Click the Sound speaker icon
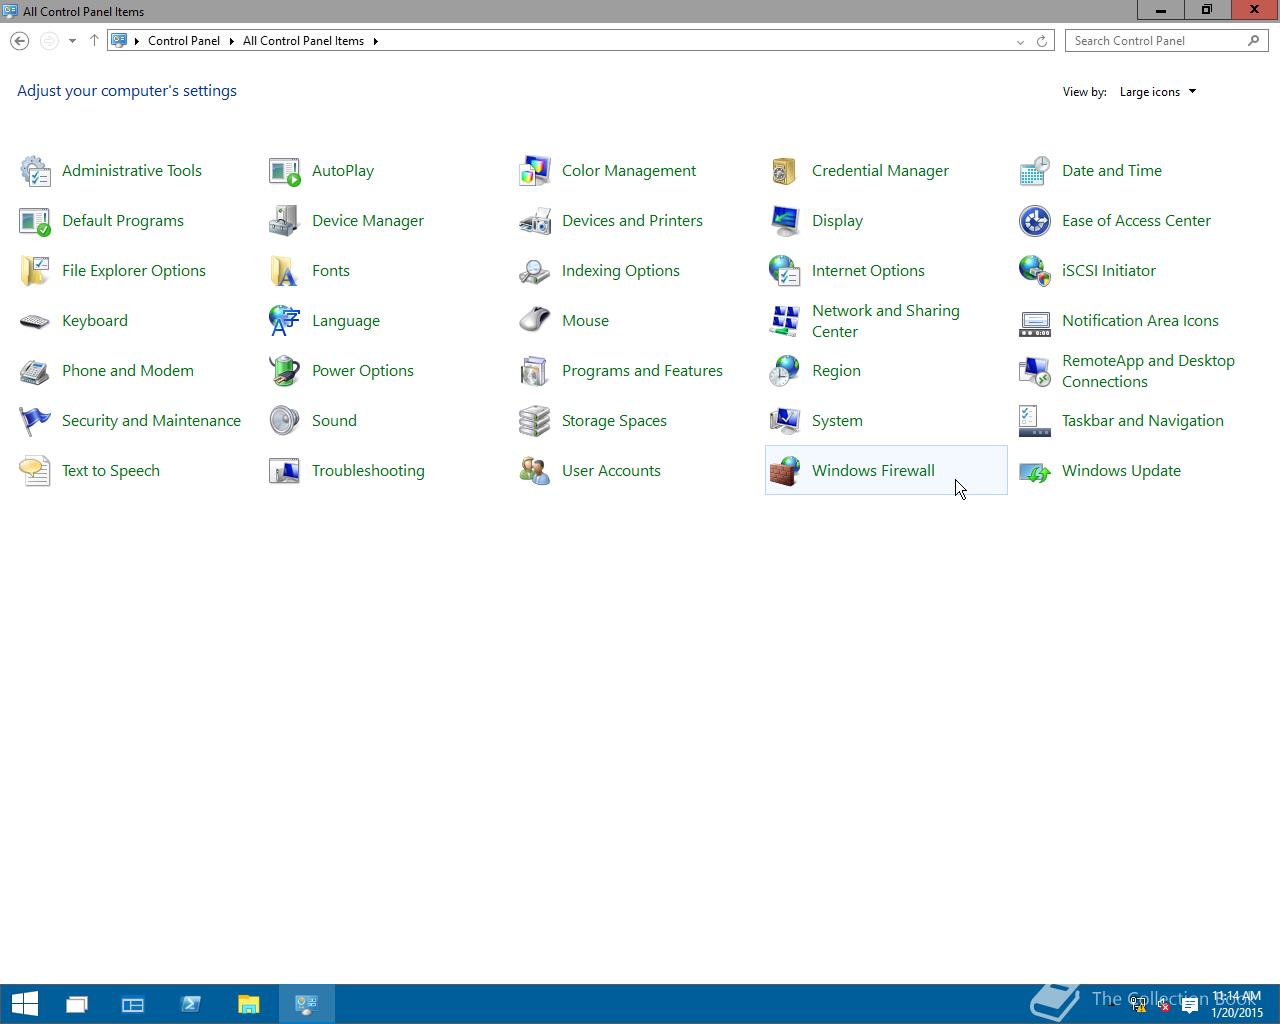The height and width of the screenshot is (1024, 1280). click(285, 421)
